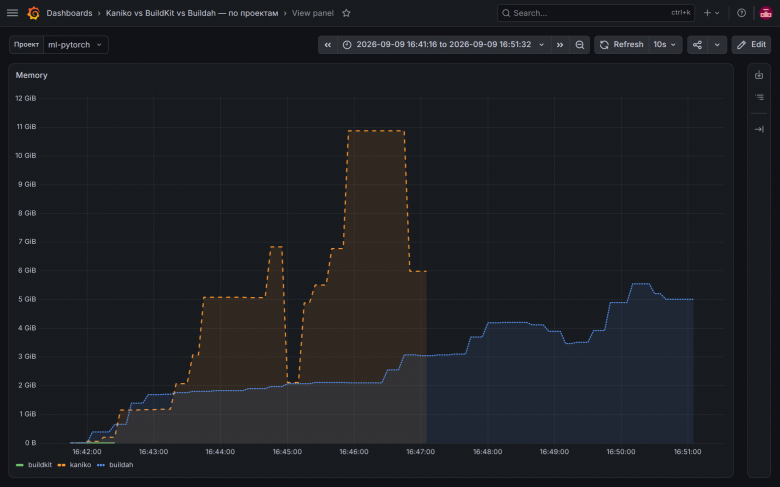Click the Grafana logo
The width and height of the screenshot is (780, 487).
pyautogui.click(x=33, y=13)
